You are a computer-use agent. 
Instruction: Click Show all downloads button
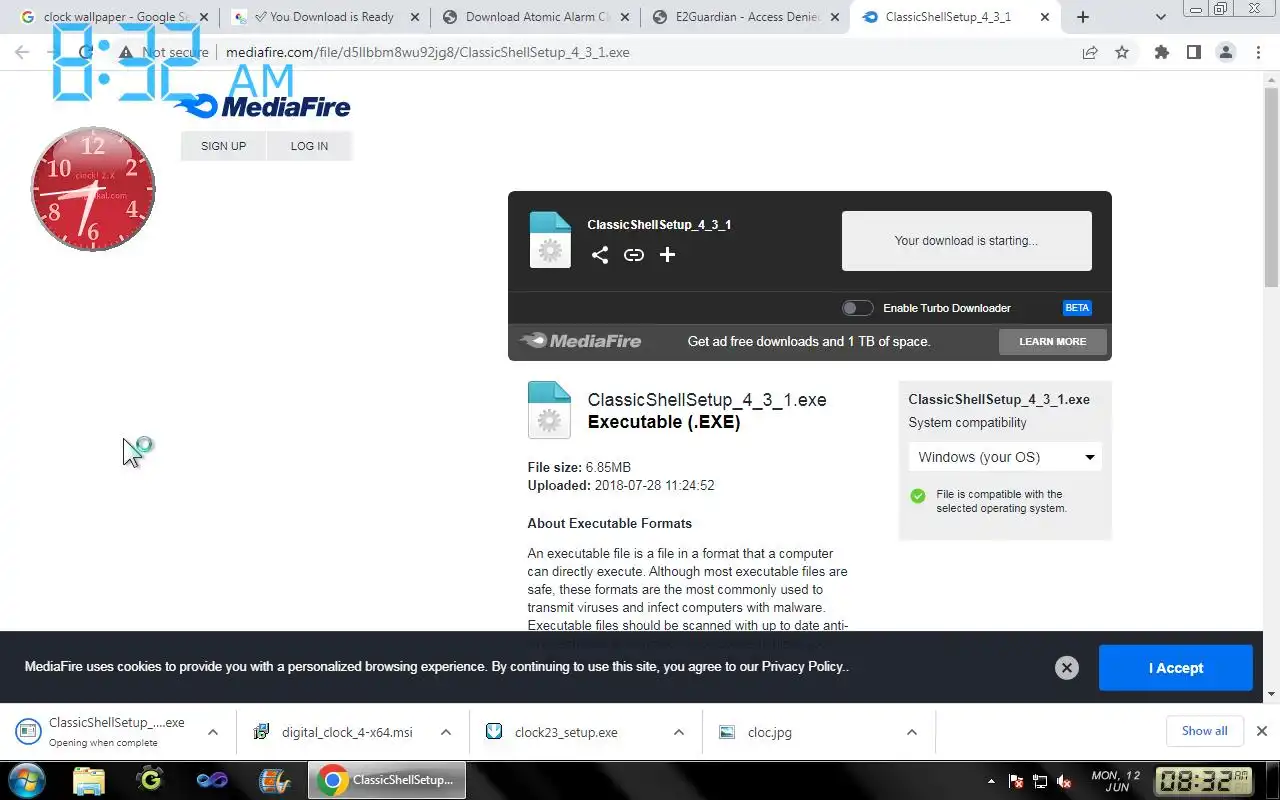tap(1204, 731)
